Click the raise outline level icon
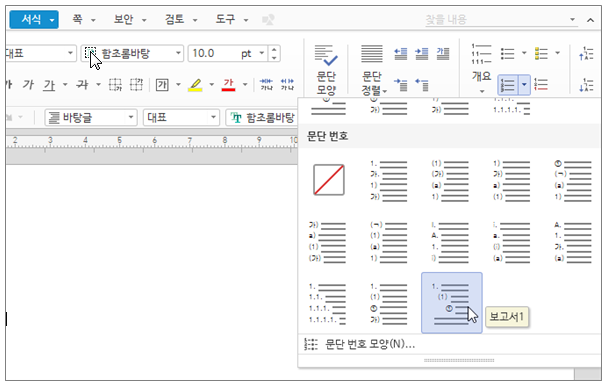 click(x=586, y=53)
